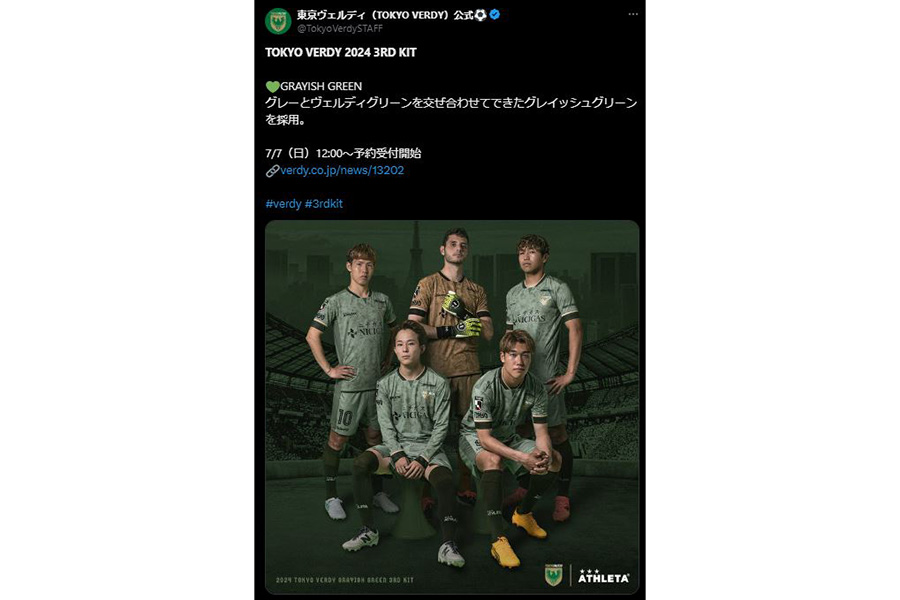Click the TOKYO VERDY 2024 3RD KIT heading

[x=341, y=52]
